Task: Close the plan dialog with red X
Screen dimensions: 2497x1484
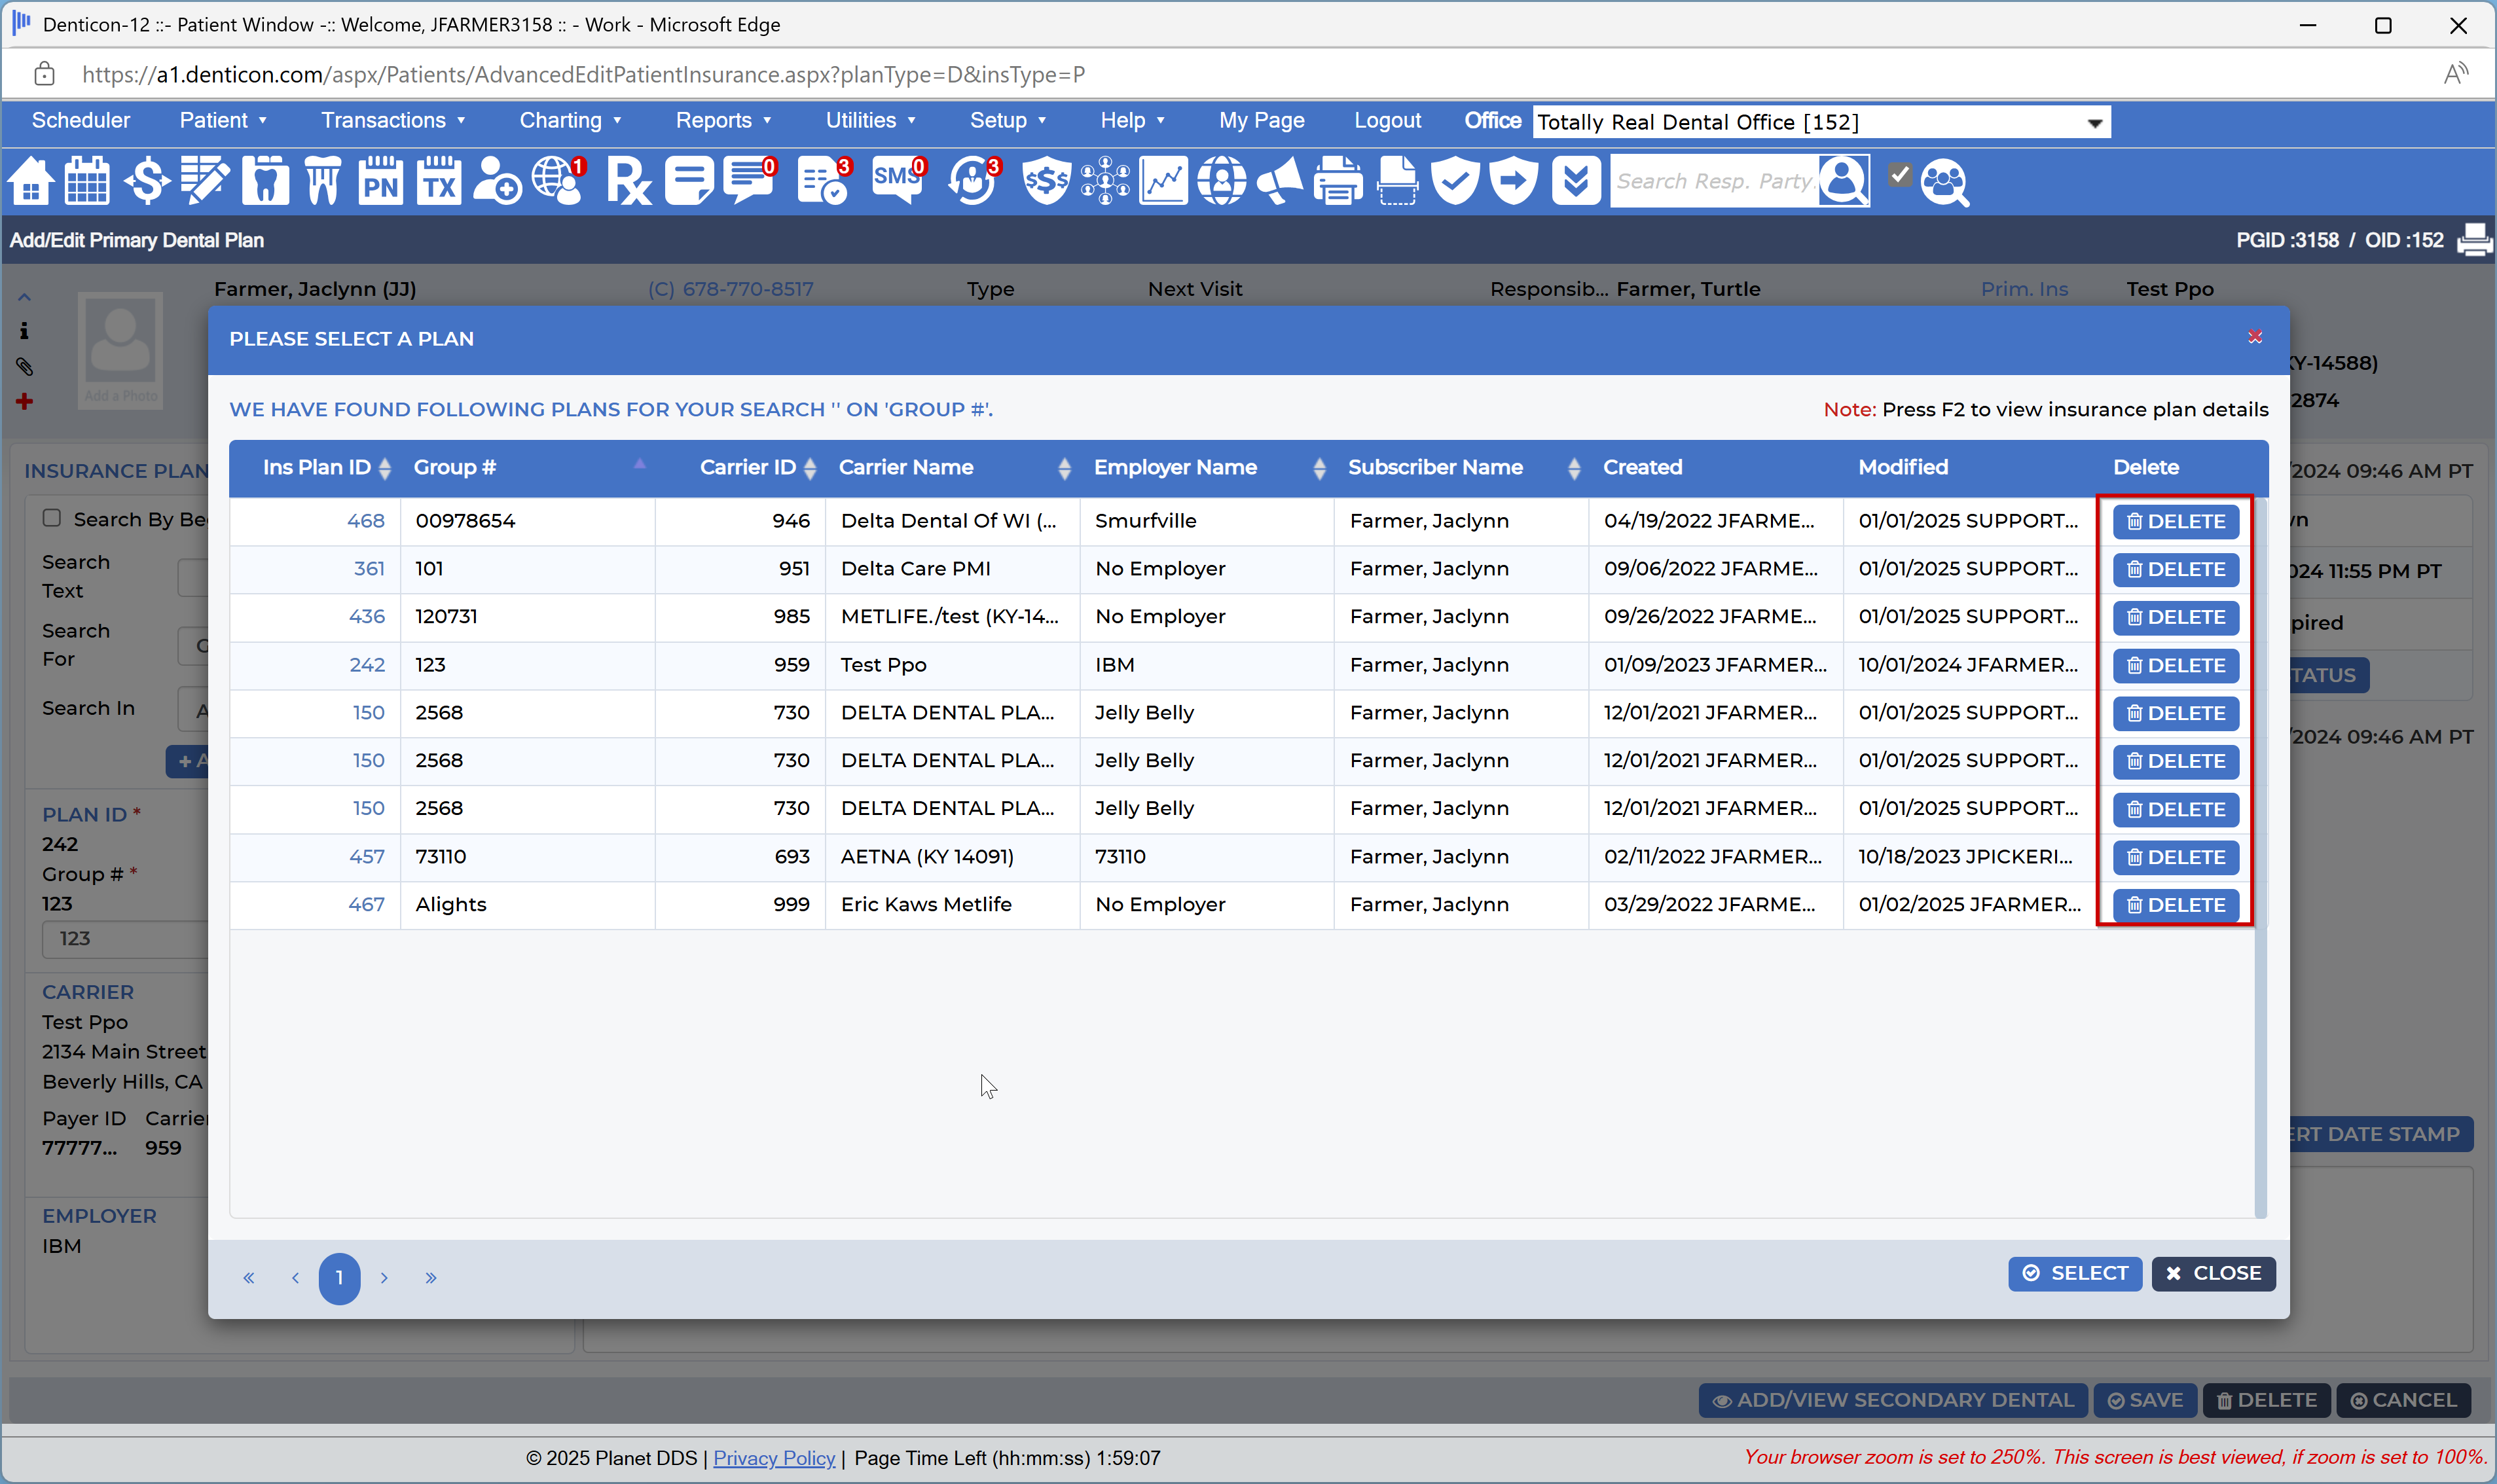Action: 2255,337
